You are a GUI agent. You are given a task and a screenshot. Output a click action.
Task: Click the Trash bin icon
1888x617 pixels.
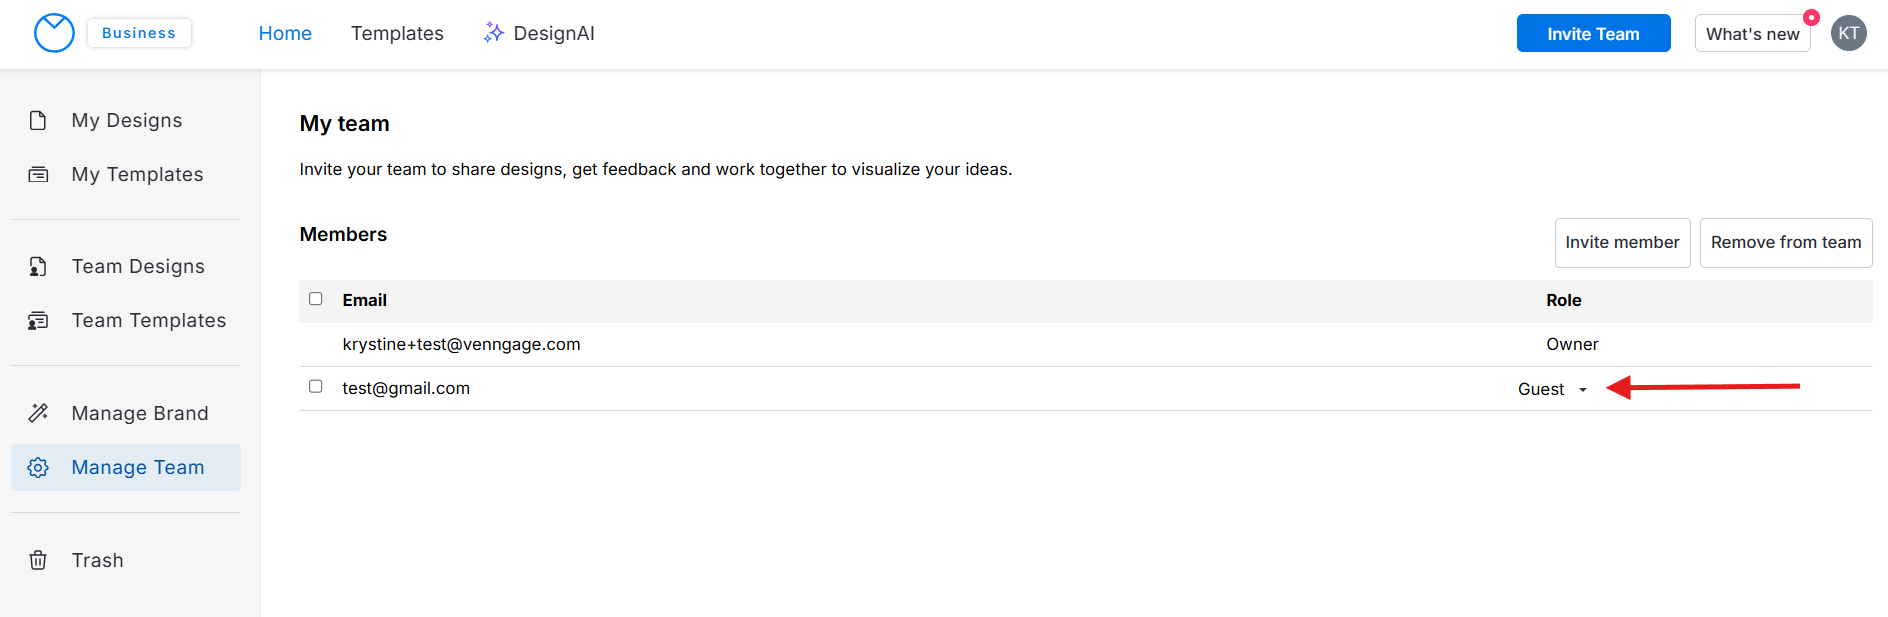click(38, 560)
